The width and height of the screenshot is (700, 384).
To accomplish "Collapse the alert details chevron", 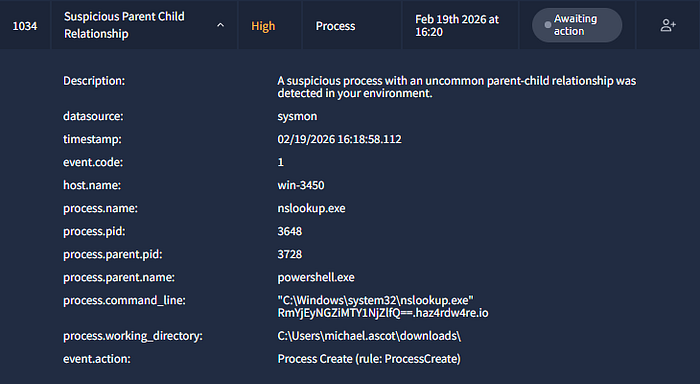I will pyautogui.click(x=221, y=25).
